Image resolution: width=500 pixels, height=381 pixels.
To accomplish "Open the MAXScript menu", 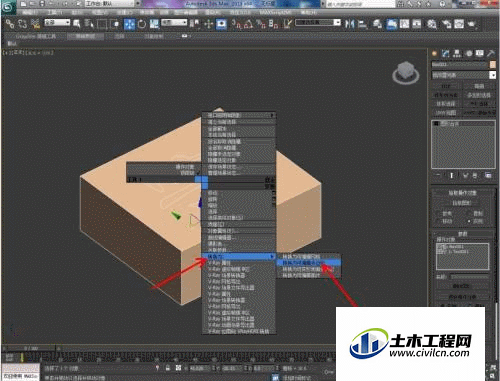I will pyautogui.click(x=275, y=13).
